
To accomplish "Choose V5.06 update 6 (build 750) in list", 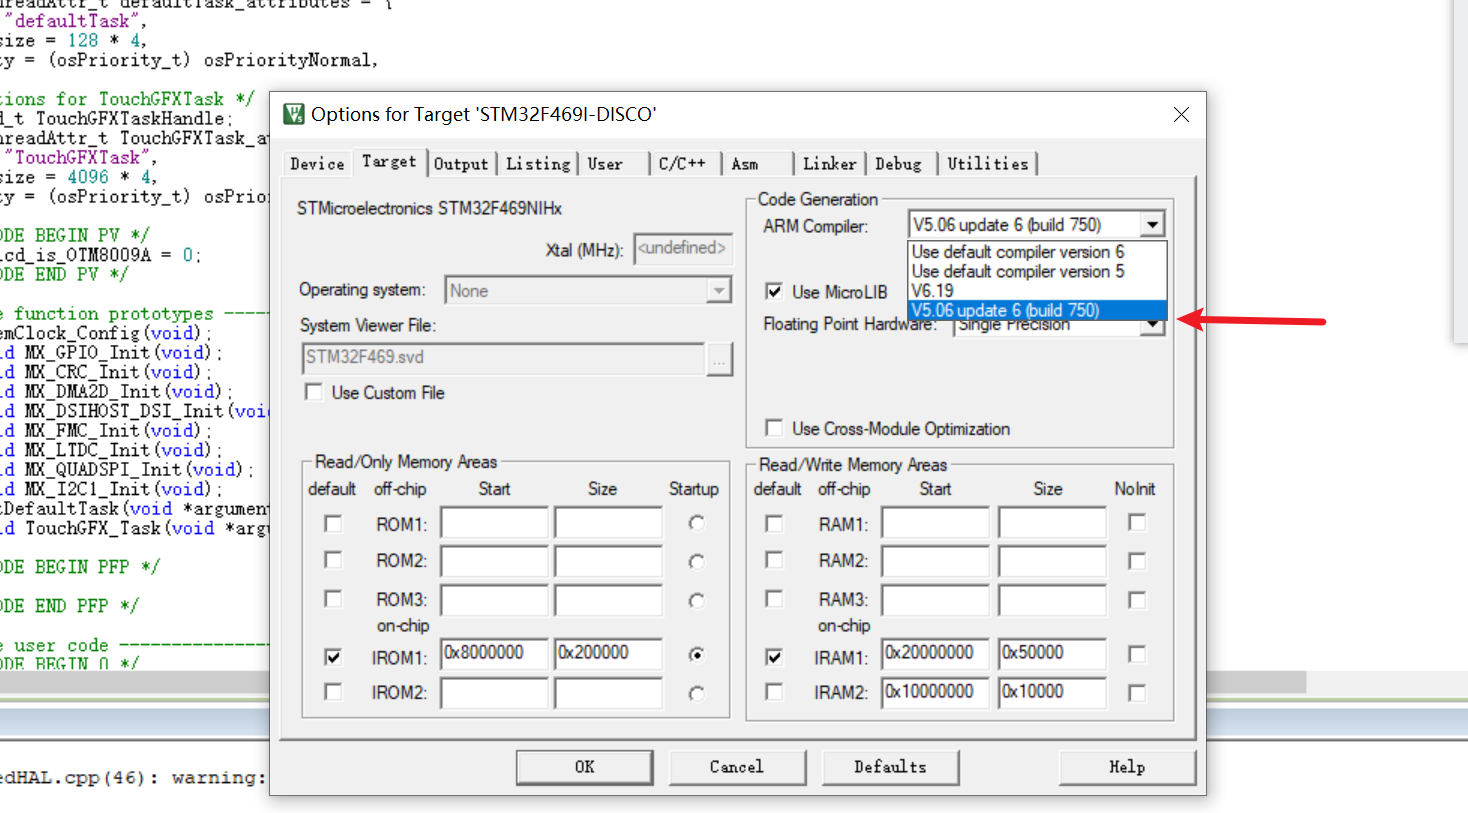I will [x=1037, y=310].
